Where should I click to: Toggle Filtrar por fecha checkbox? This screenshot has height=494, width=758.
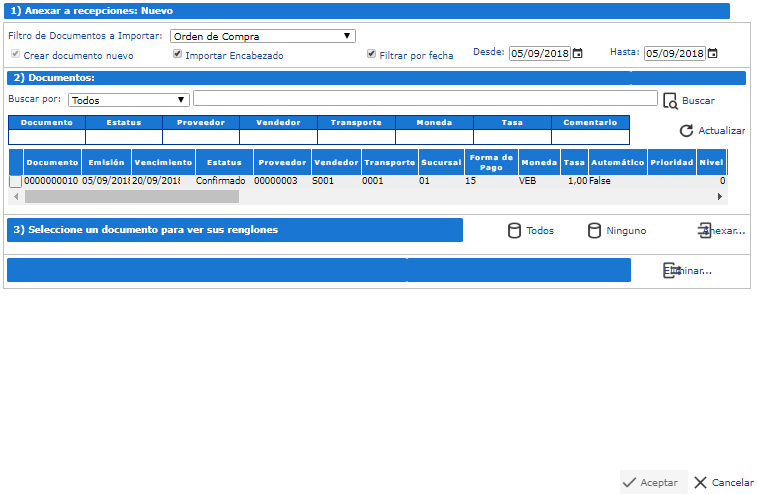pyautogui.click(x=371, y=54)
